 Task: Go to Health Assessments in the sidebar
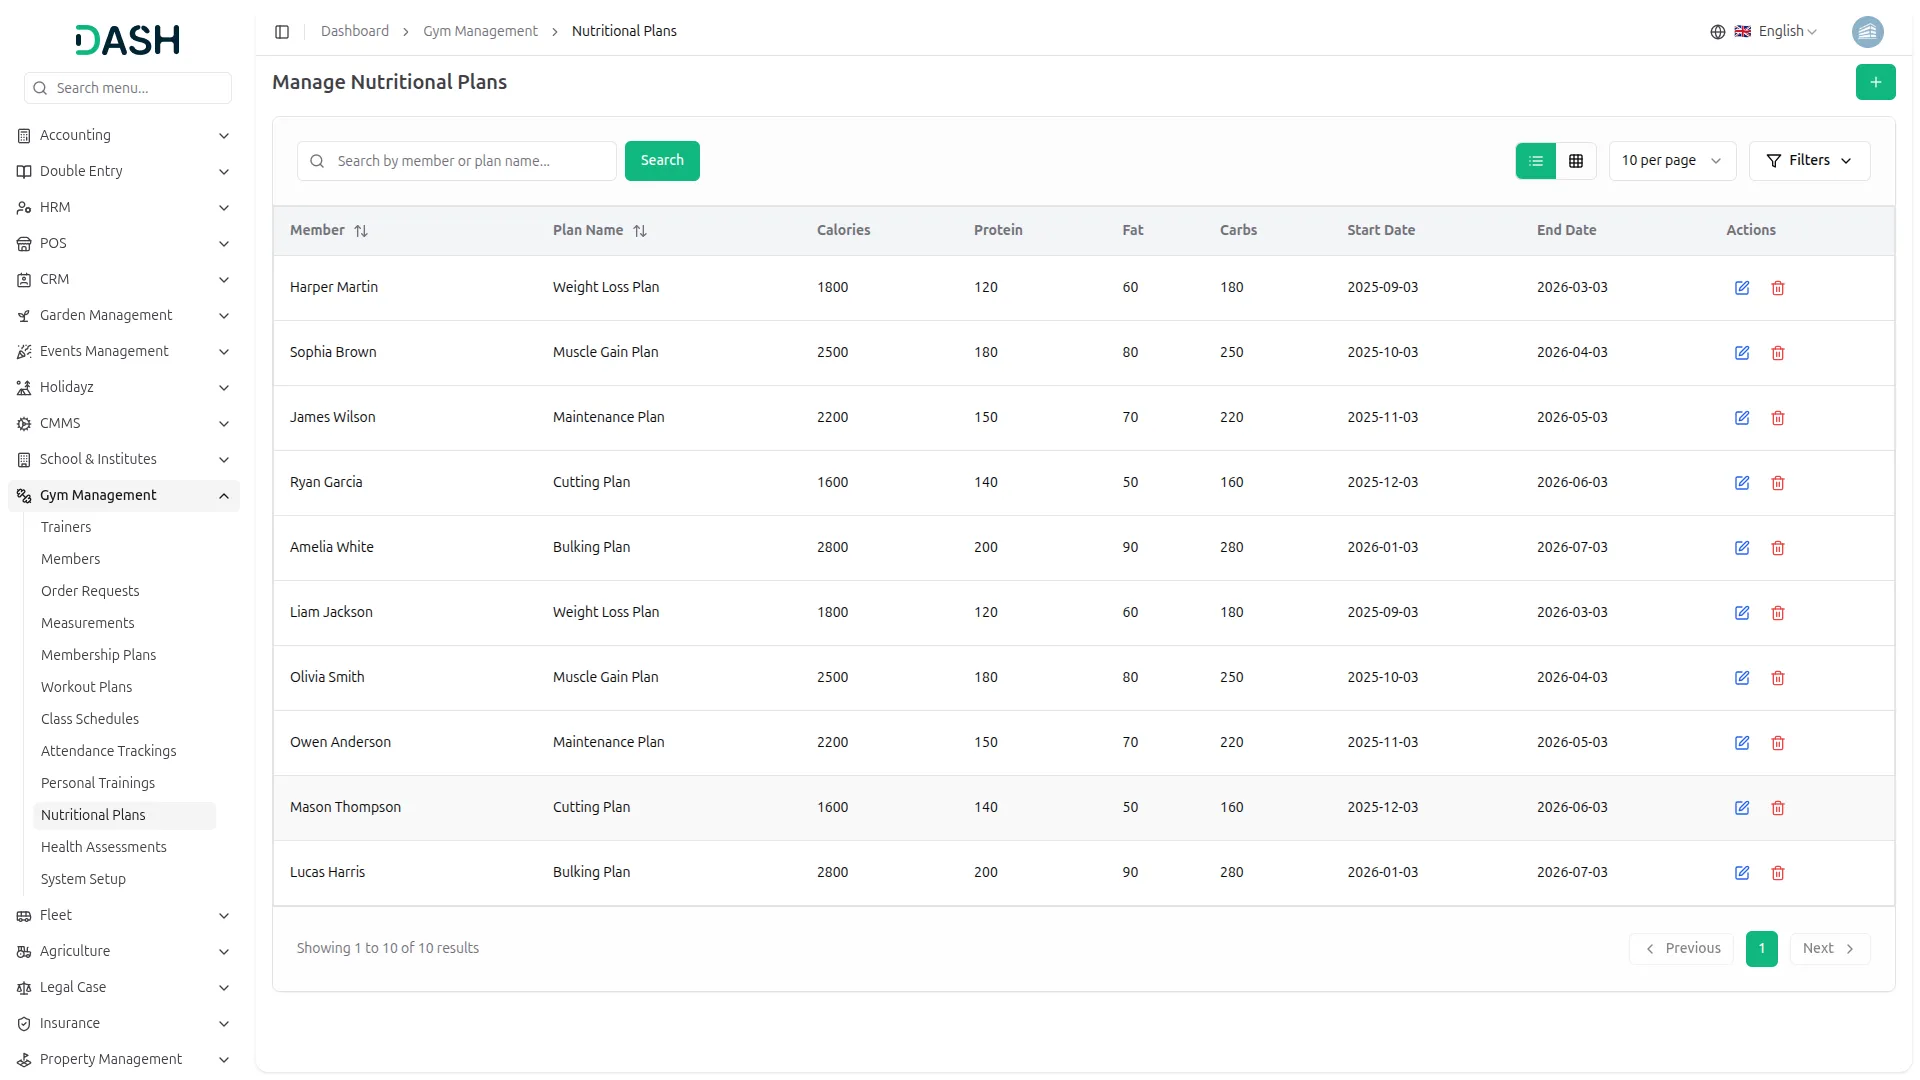[x=103, y=847]
